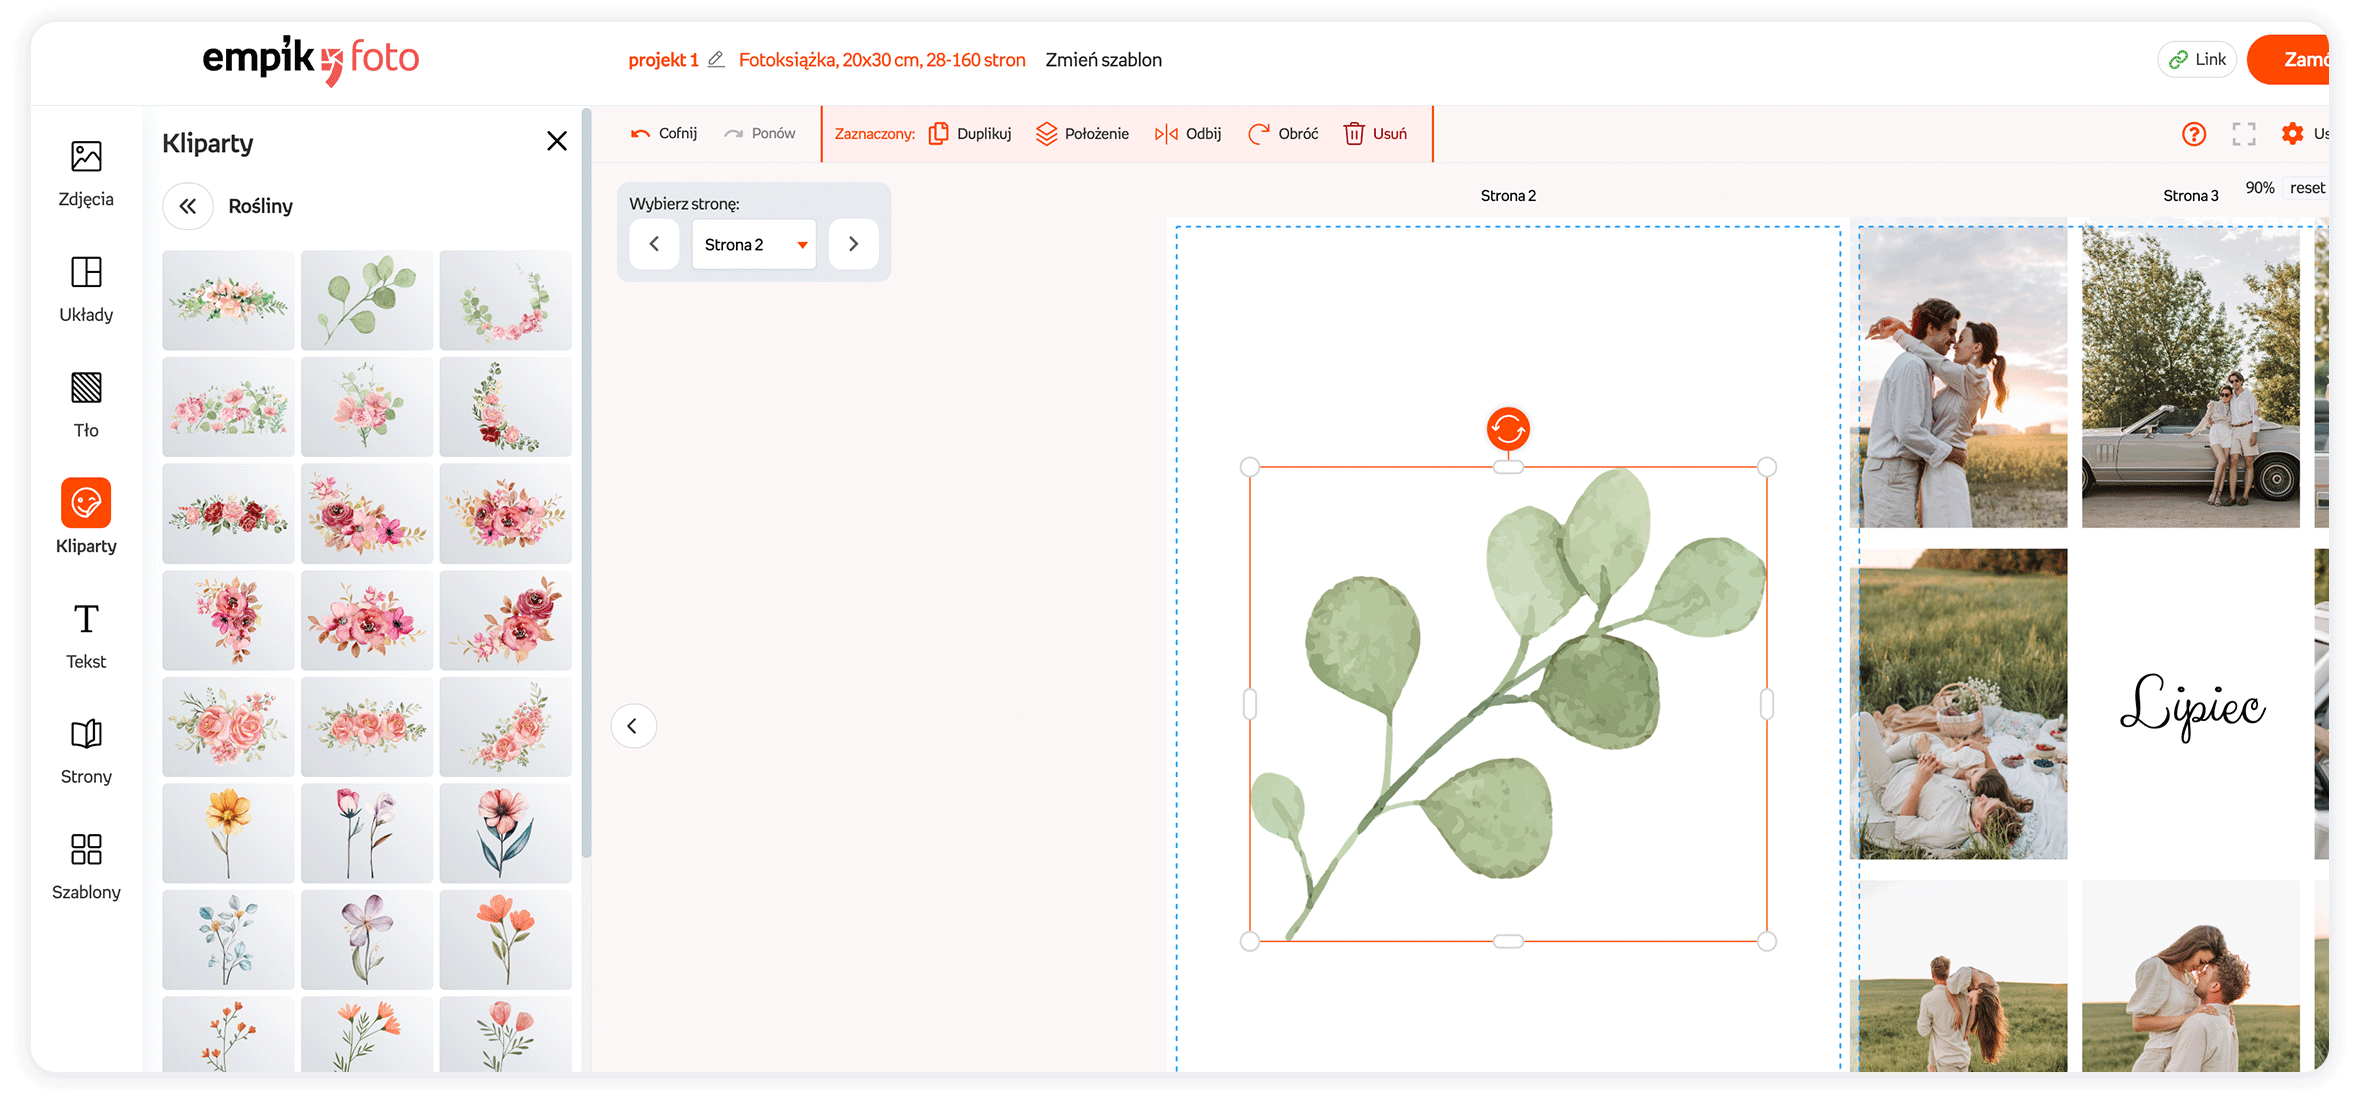Image resolution: width=2360 pixels, height=1093 pixels.
Task: Click the orange rotate handle above the clipart
Action: click(1507, 429)
